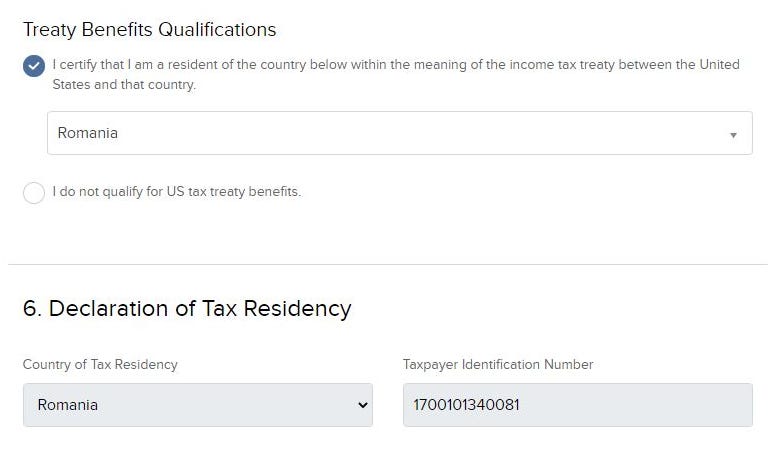Click the 'Country of Tax Residency' label

tap(100, 364)
